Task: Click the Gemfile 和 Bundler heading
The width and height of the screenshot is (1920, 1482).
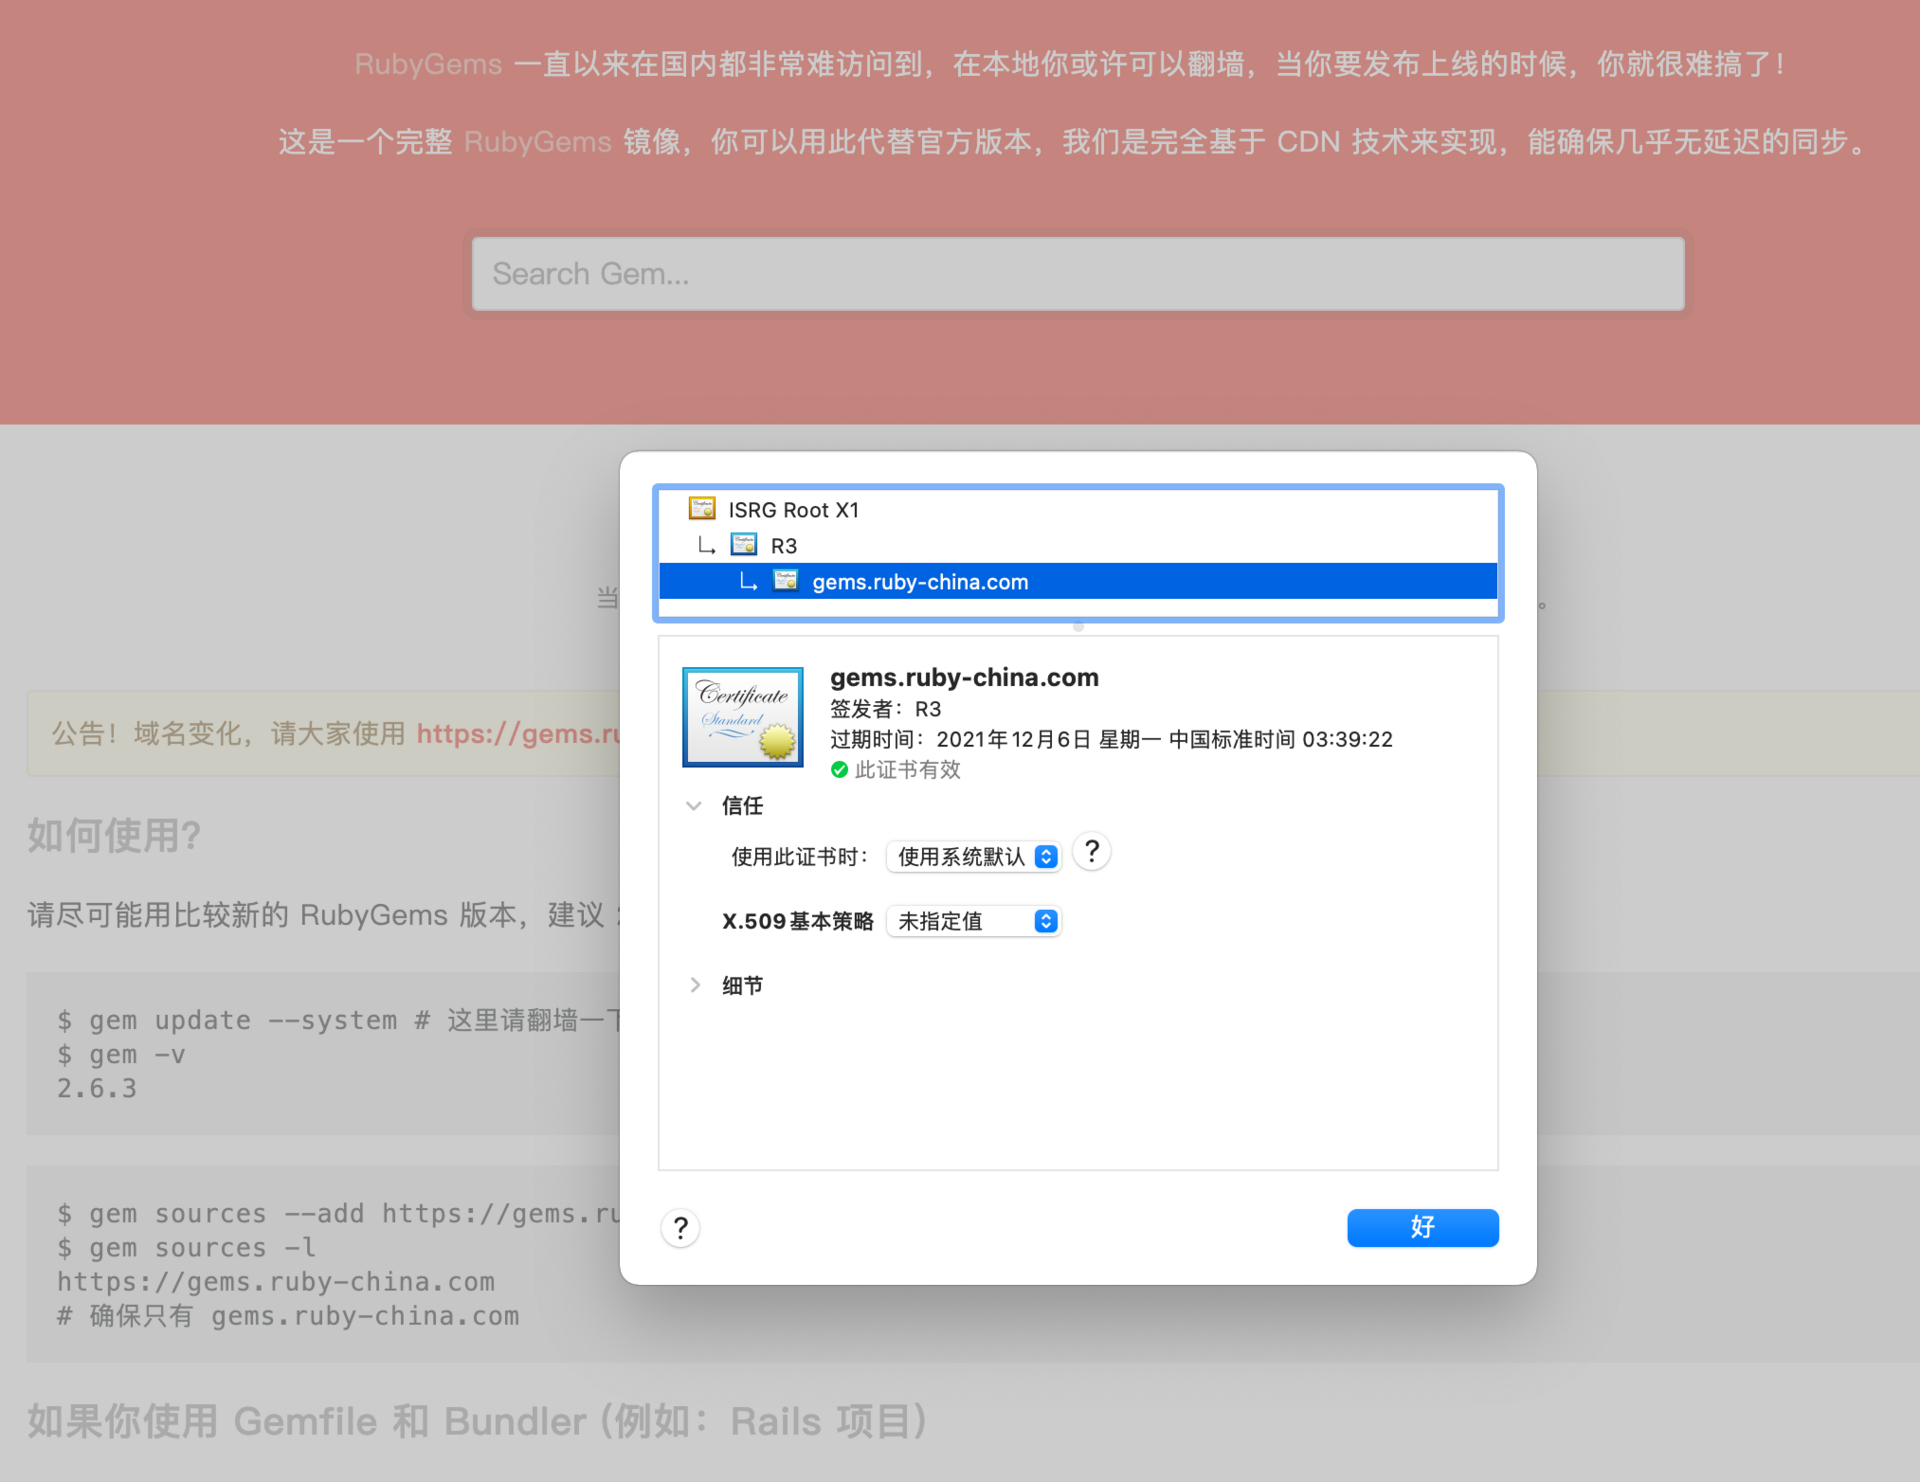Action: click(477, 1421)
